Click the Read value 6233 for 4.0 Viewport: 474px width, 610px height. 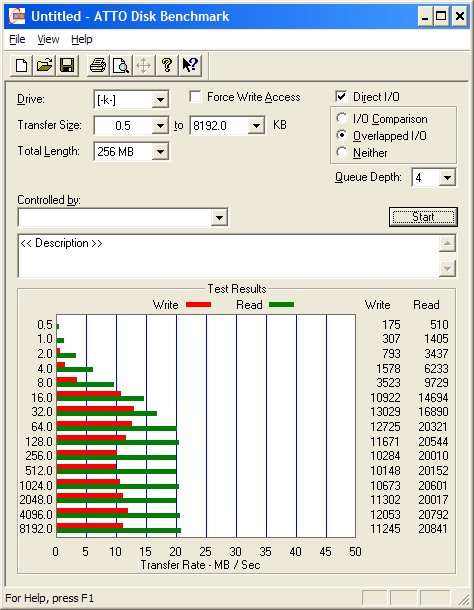pos(436,368)
